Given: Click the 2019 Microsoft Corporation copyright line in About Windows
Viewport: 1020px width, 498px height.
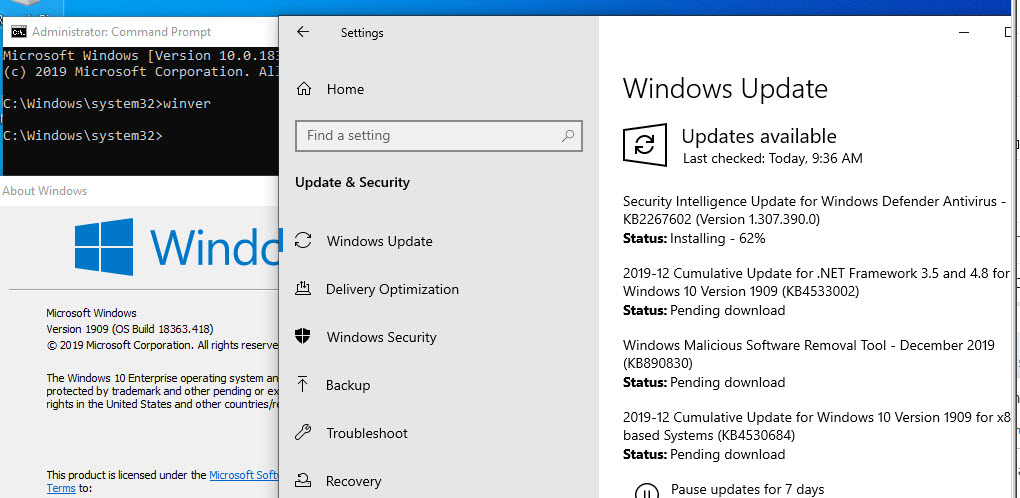Looking at the screenshot, I should [162, 345].
